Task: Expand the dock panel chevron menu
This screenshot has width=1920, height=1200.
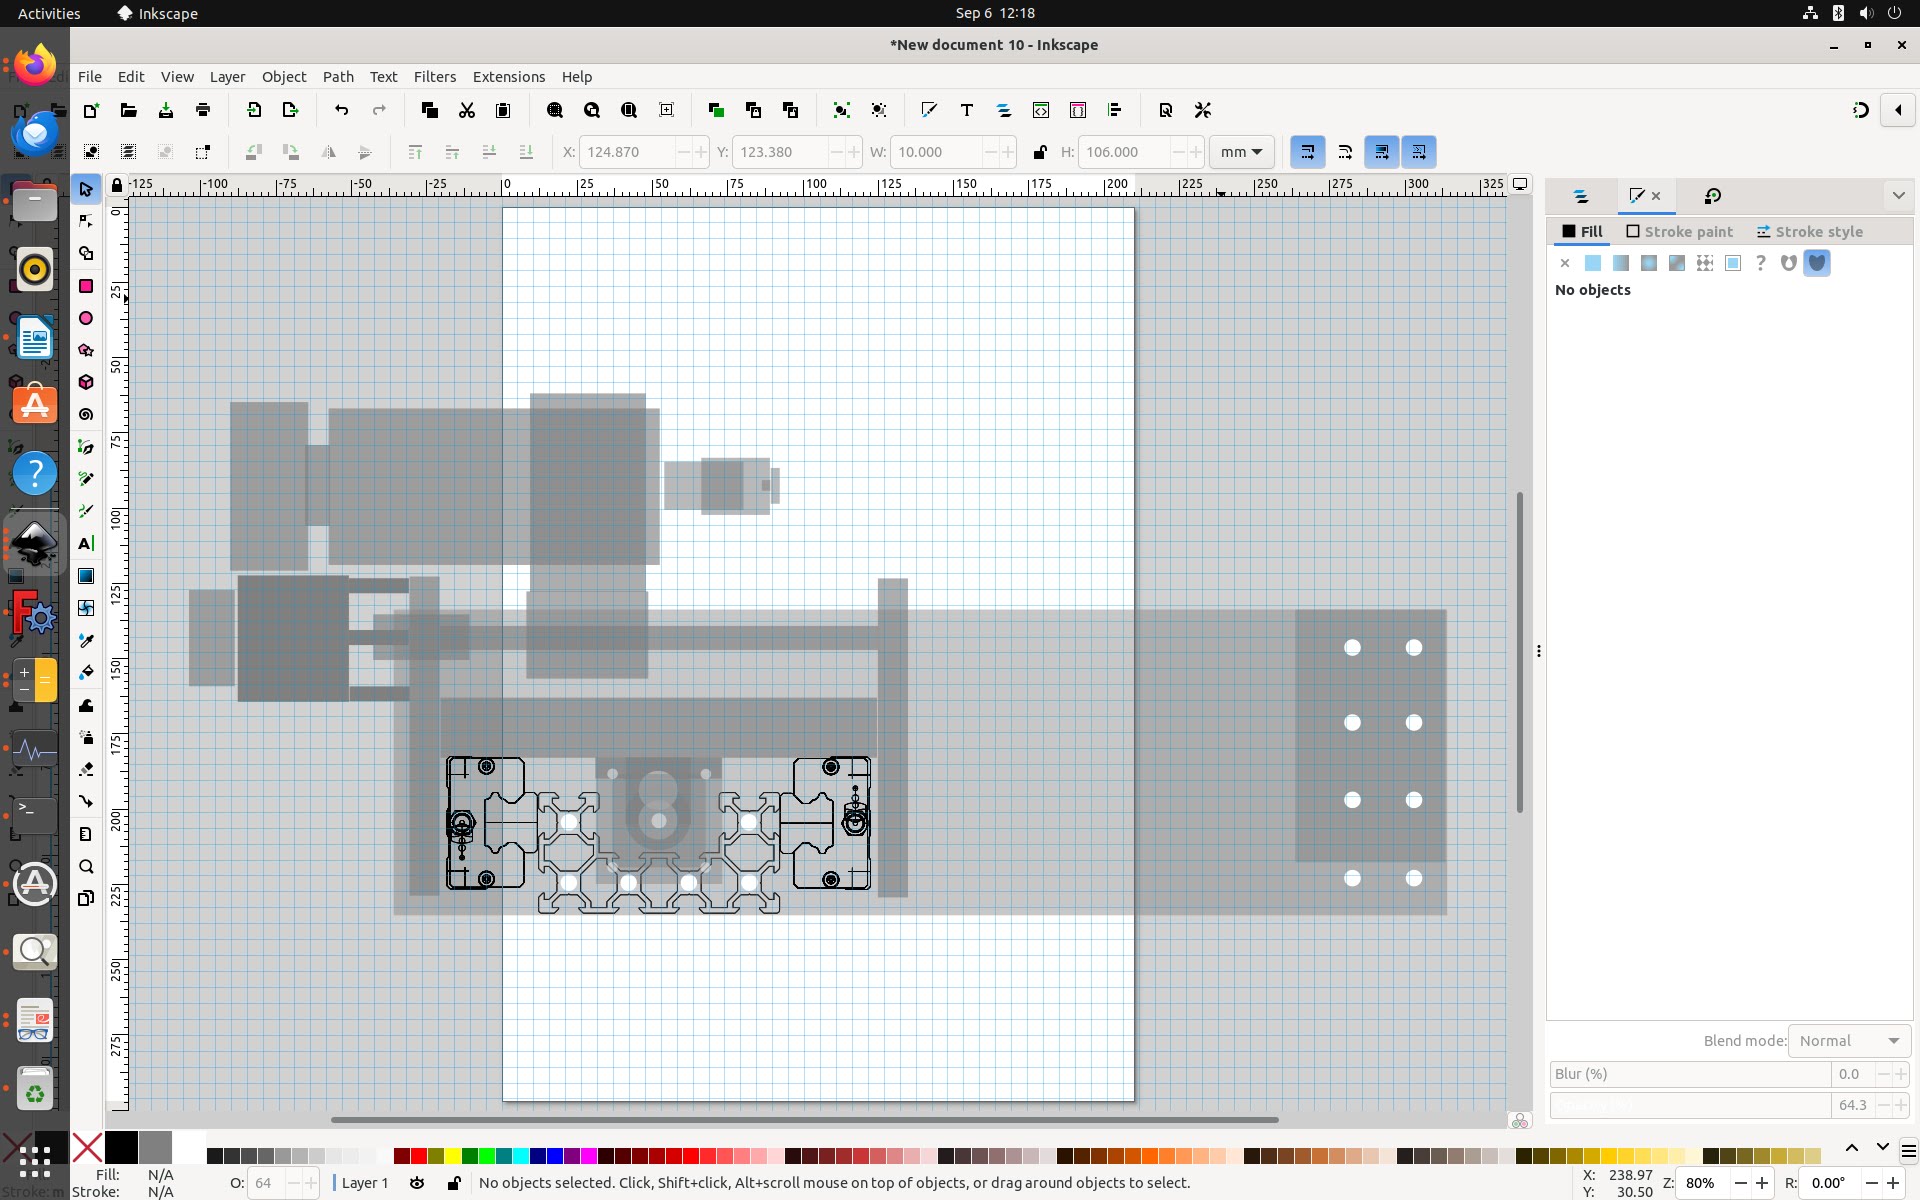Action: pos(1898,196)
